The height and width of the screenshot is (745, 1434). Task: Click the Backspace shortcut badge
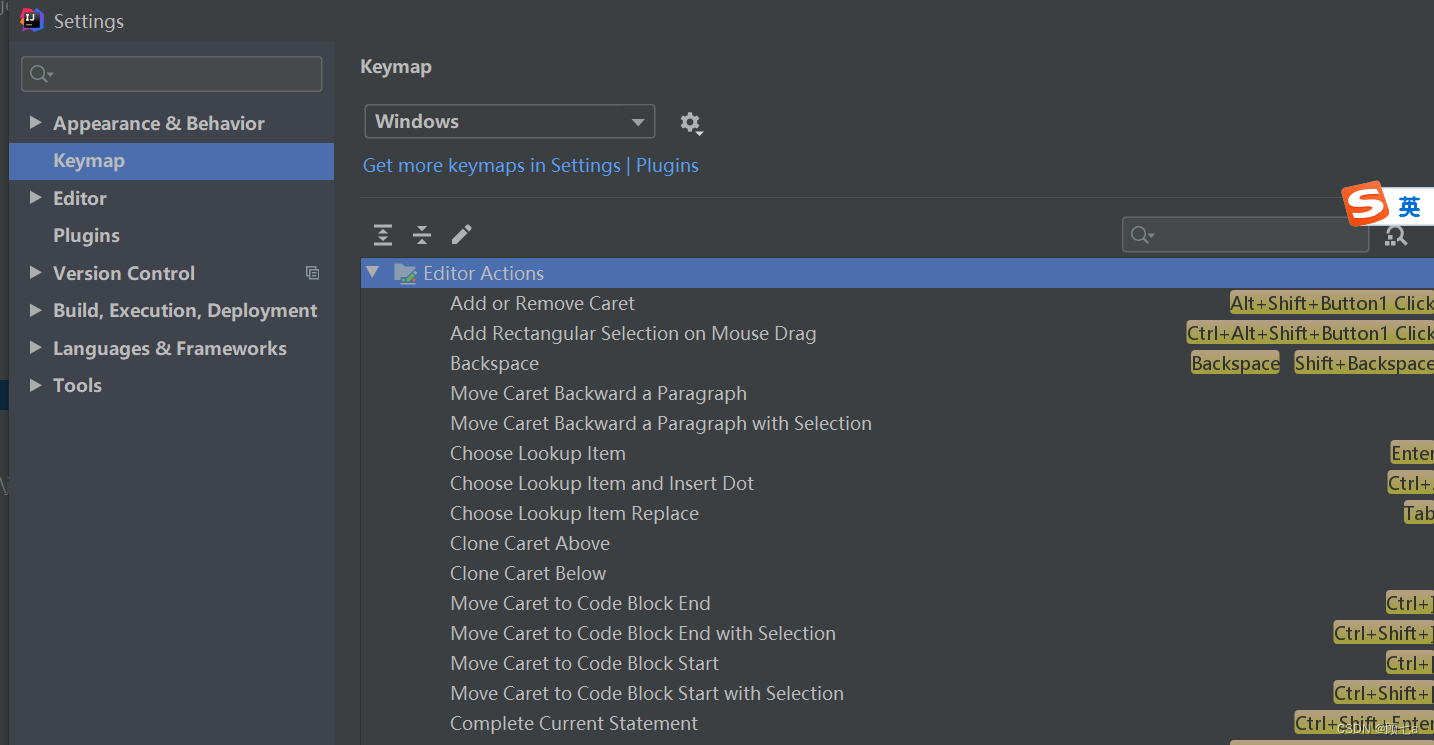[1235, 363]
